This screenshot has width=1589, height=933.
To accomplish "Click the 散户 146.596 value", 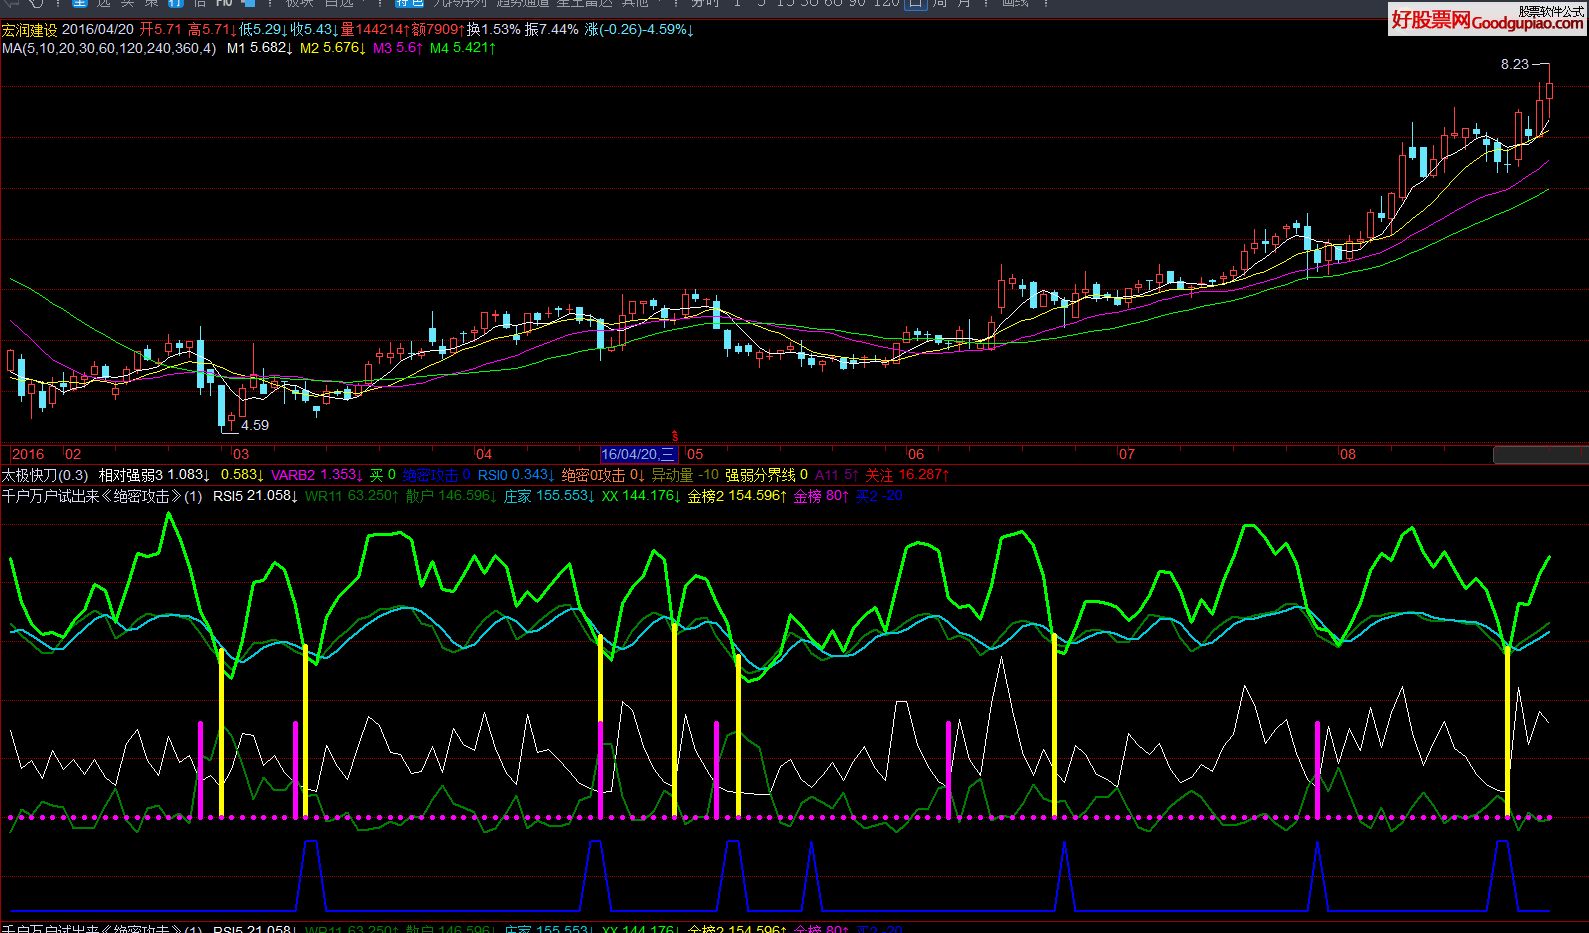I will [x=451, y=496].
